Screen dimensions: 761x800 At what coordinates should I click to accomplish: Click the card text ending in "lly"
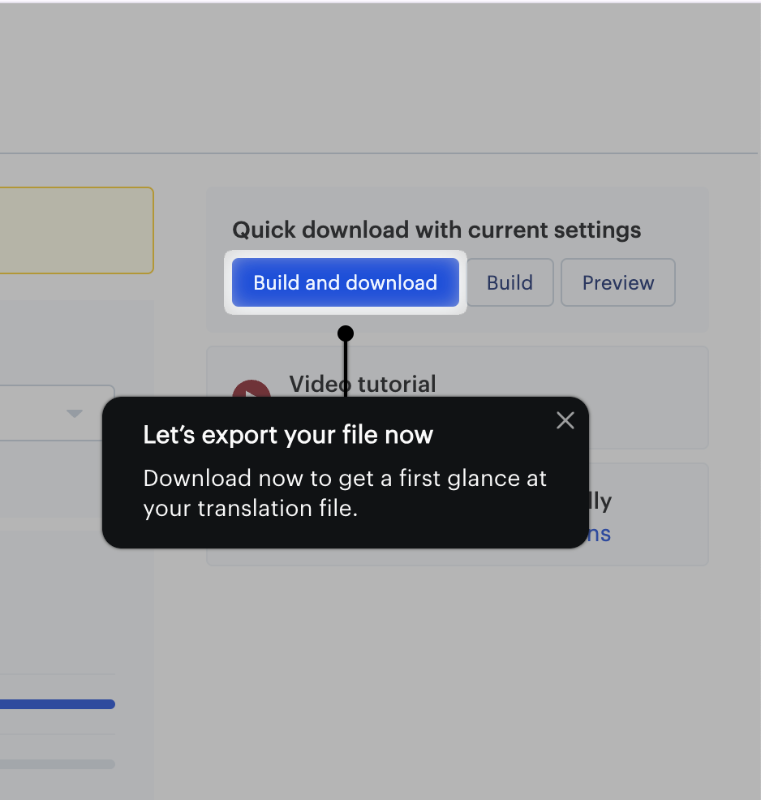pos(600,502)
